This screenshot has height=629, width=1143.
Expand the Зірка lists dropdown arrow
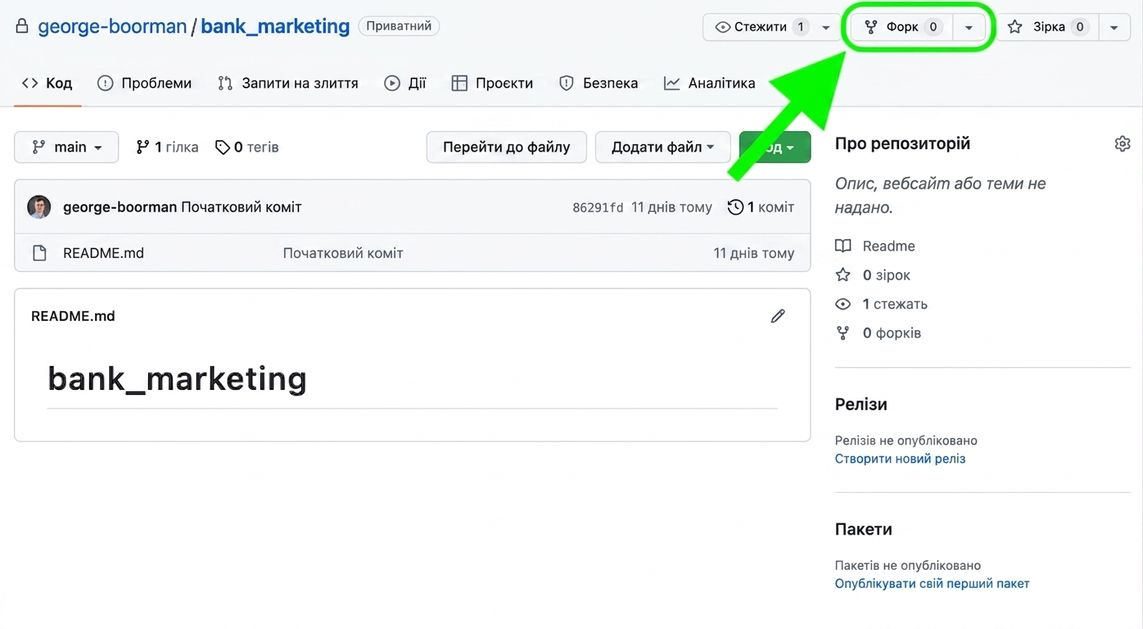pos(1114,27)
